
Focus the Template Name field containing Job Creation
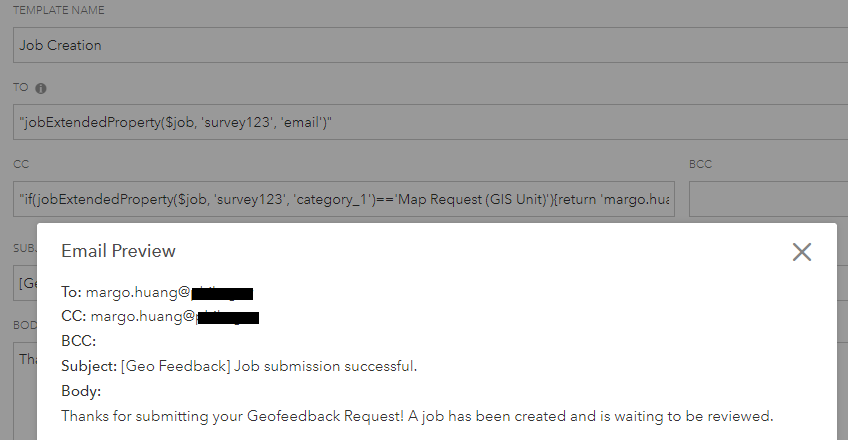coord(430,45)
